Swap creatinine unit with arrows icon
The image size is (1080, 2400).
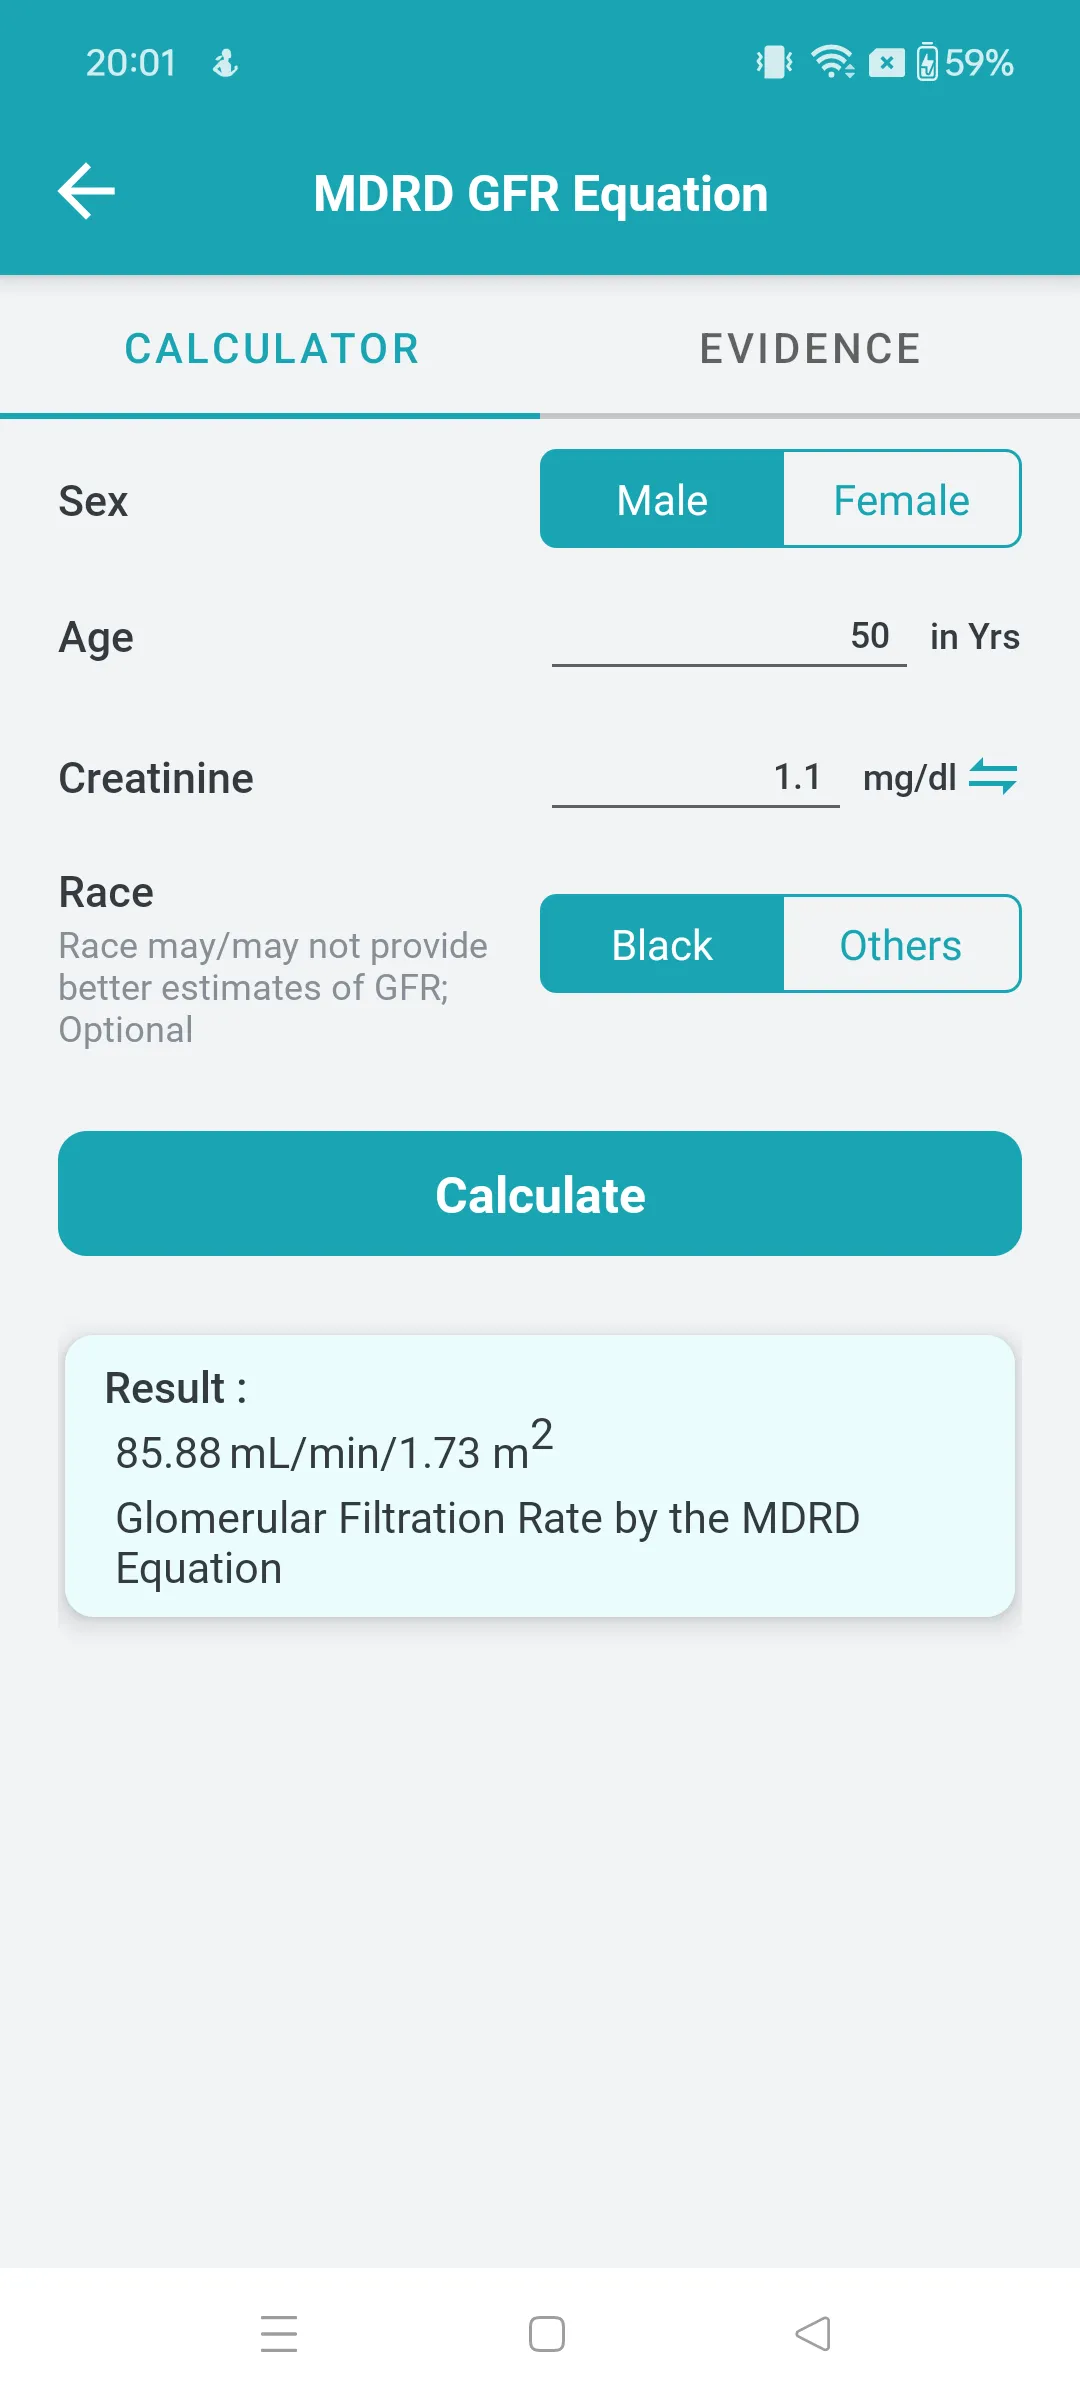click(x=993, y=776)
